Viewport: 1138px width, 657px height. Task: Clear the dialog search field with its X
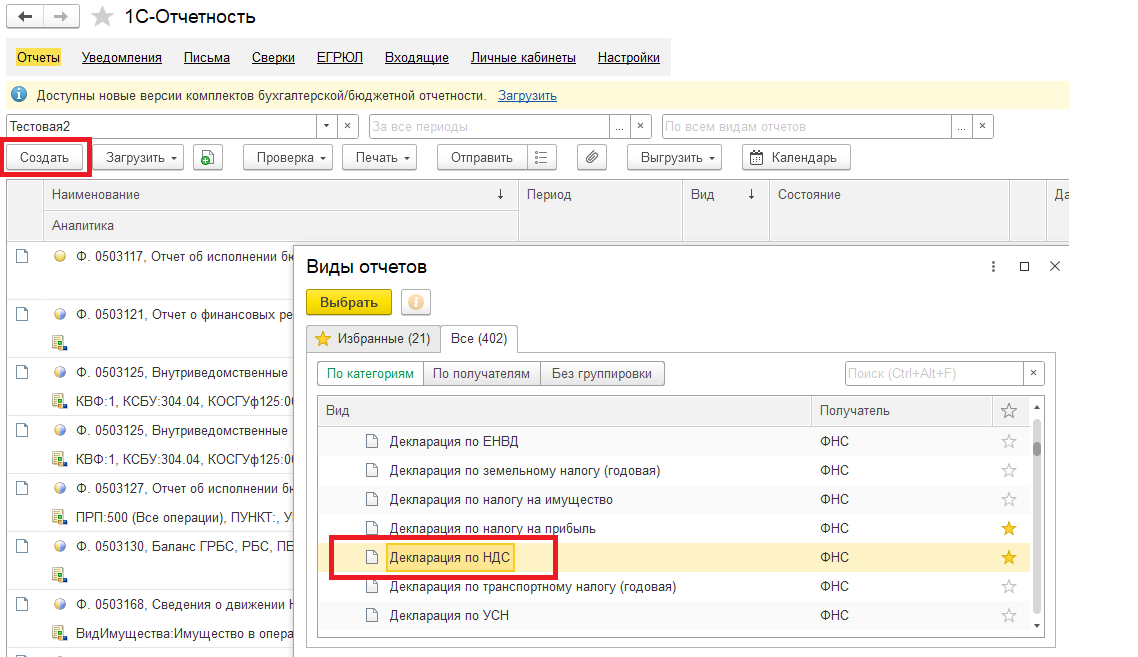pos(1033,374)
